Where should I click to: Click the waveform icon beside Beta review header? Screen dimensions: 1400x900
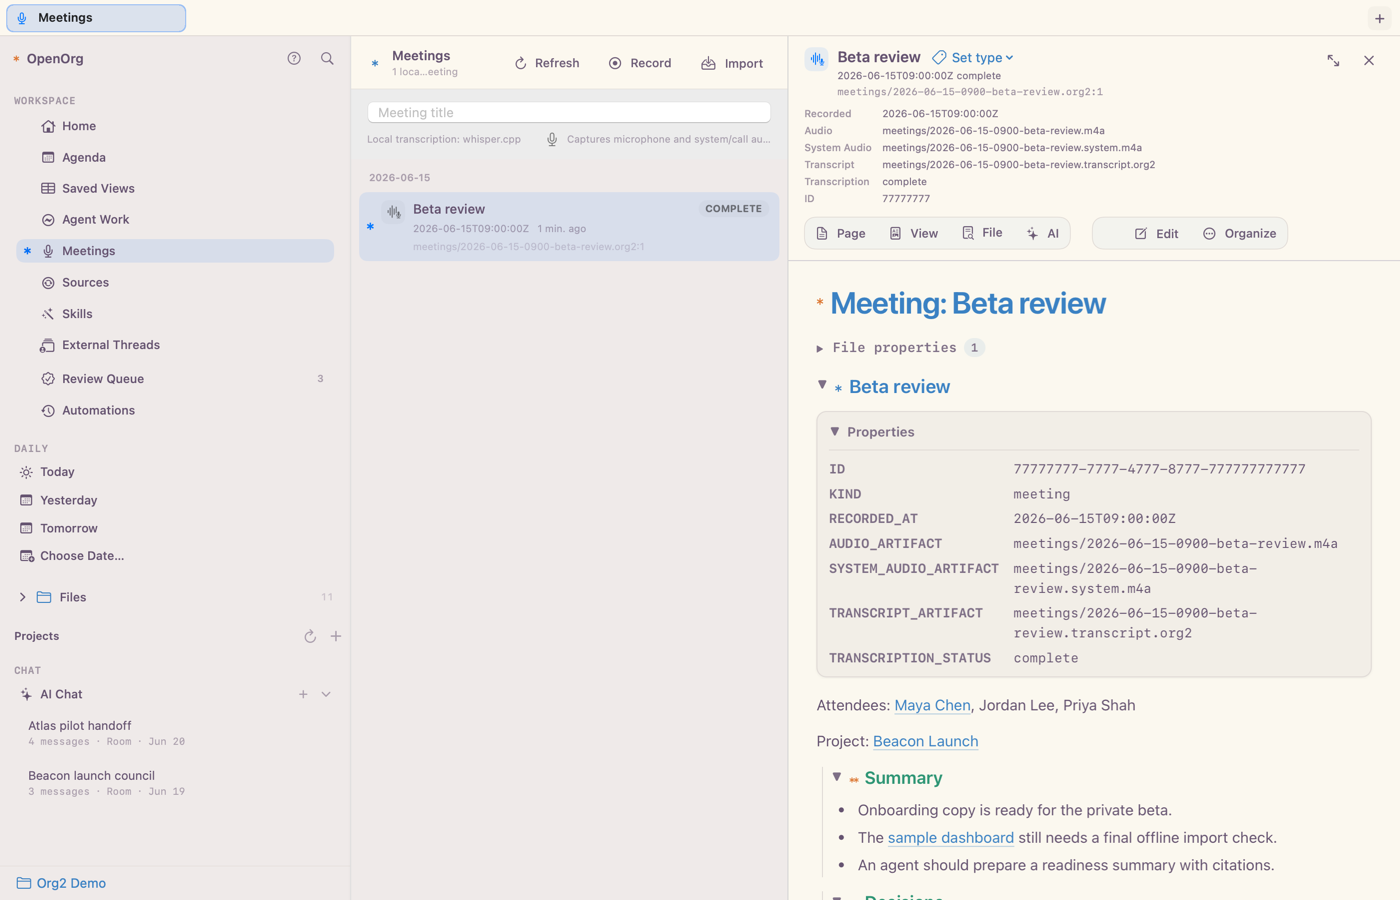817,59
